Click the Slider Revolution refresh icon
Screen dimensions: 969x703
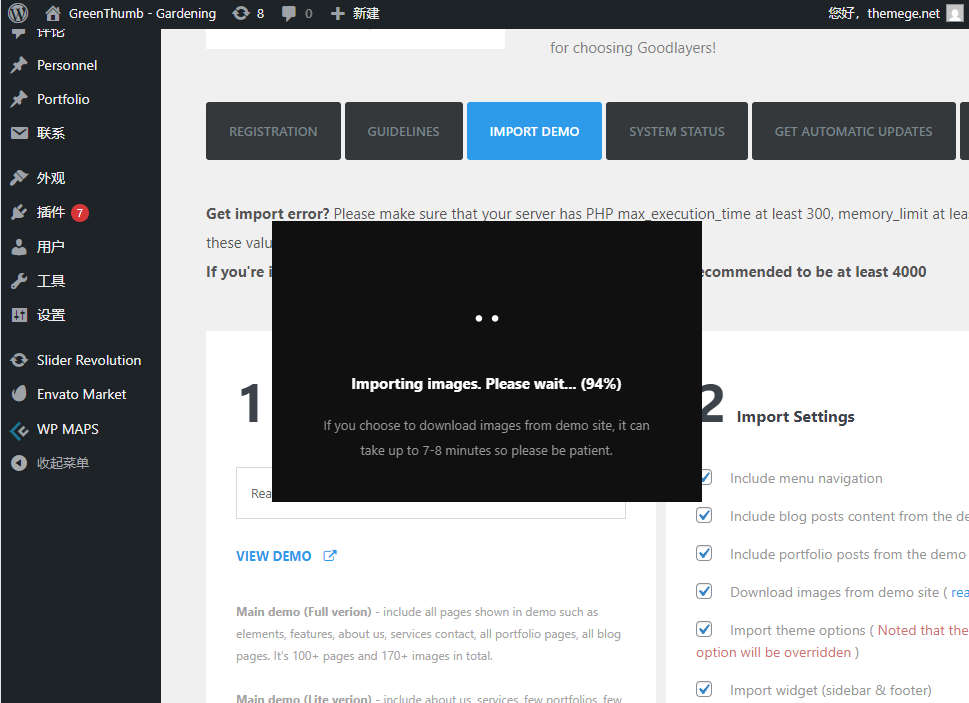point(19,360)
